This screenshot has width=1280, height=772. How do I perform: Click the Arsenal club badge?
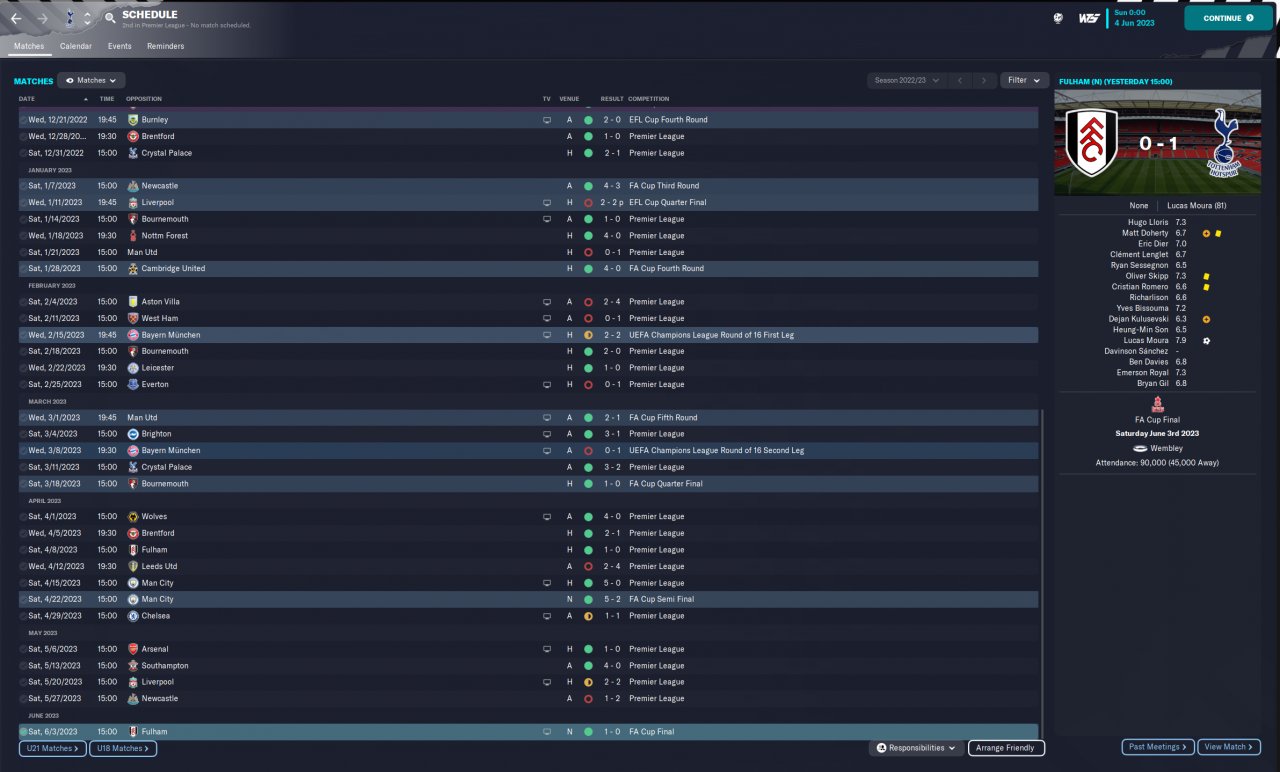133,649
